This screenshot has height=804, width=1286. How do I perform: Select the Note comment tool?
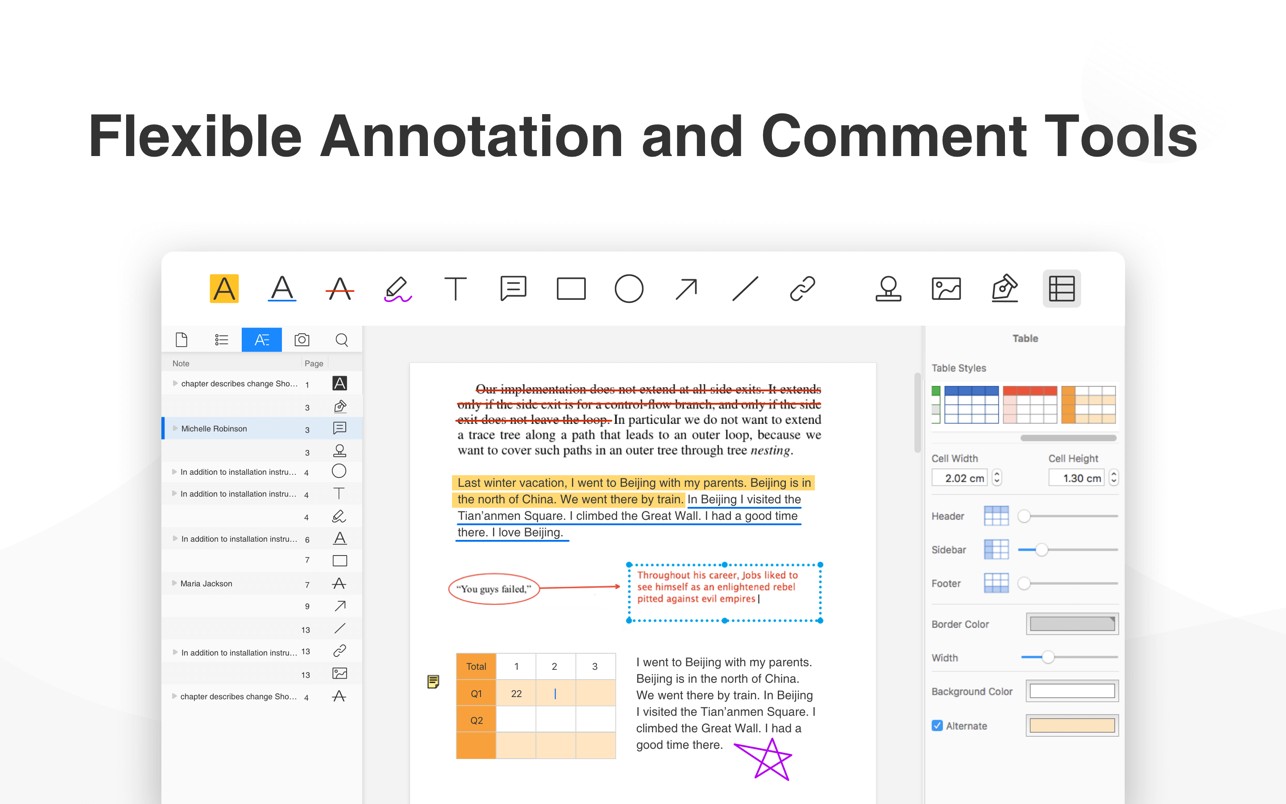click(513, 289)
